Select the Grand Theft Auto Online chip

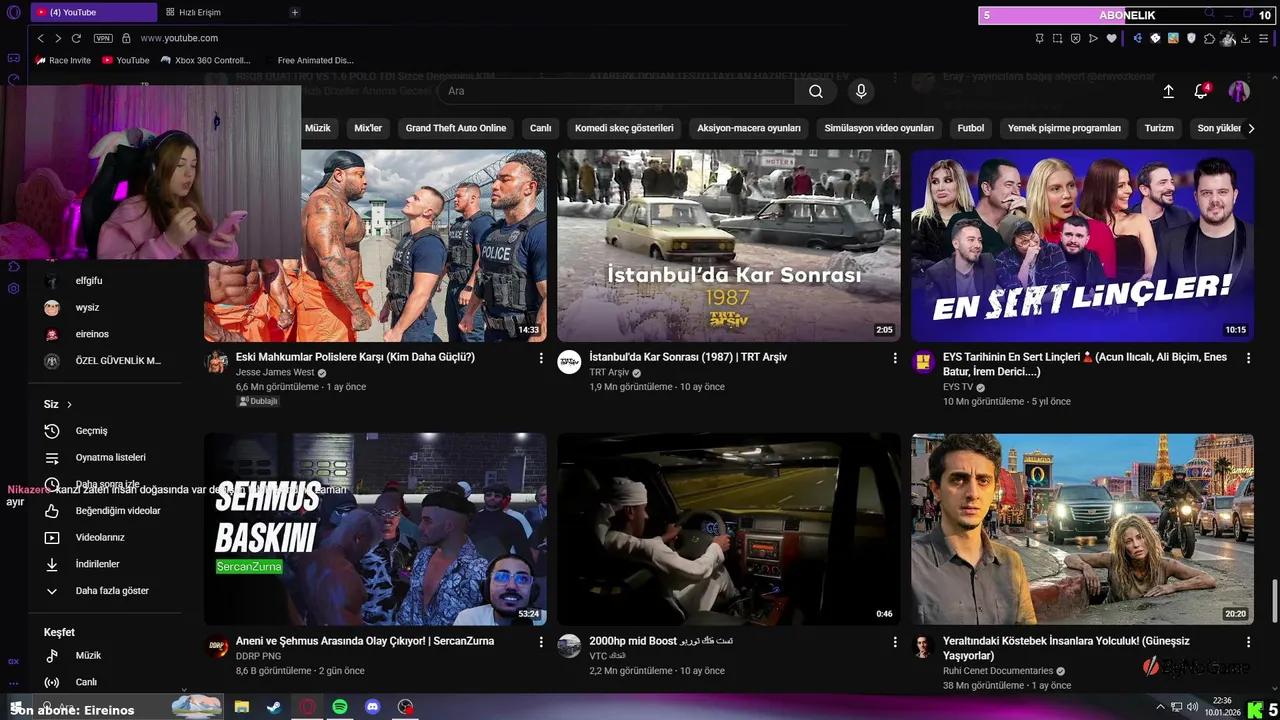[x=456, y=128]
